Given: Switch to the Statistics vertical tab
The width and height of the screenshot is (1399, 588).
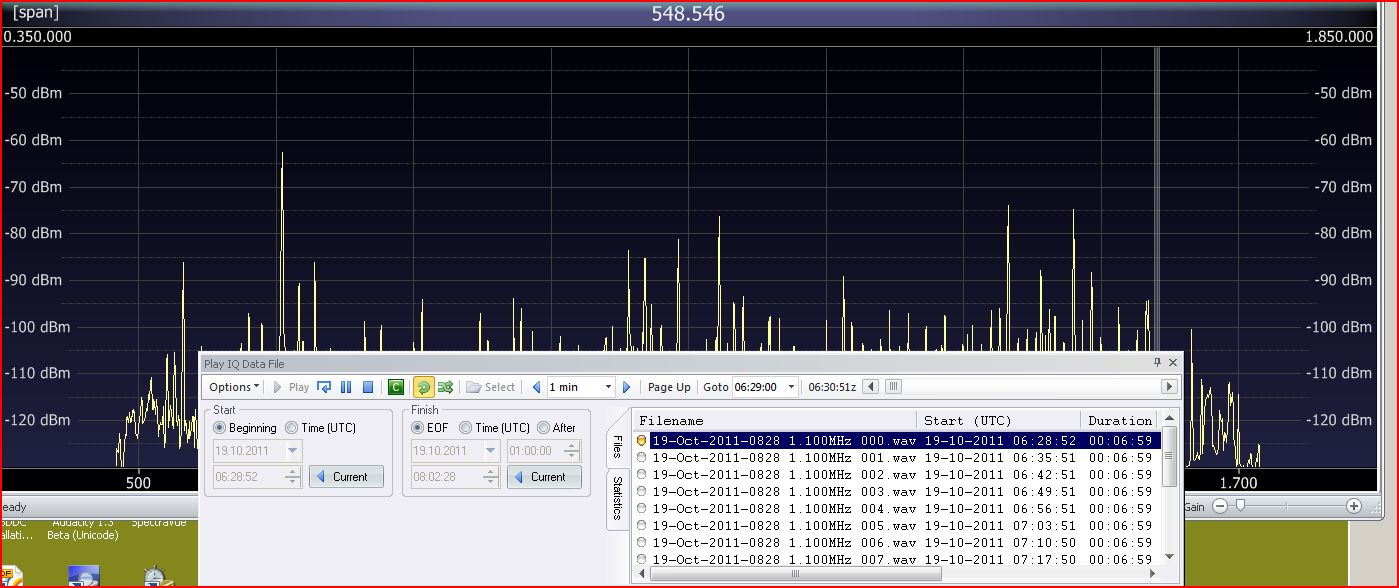Looking at the screenshot, I should click(x=616, y=498).
